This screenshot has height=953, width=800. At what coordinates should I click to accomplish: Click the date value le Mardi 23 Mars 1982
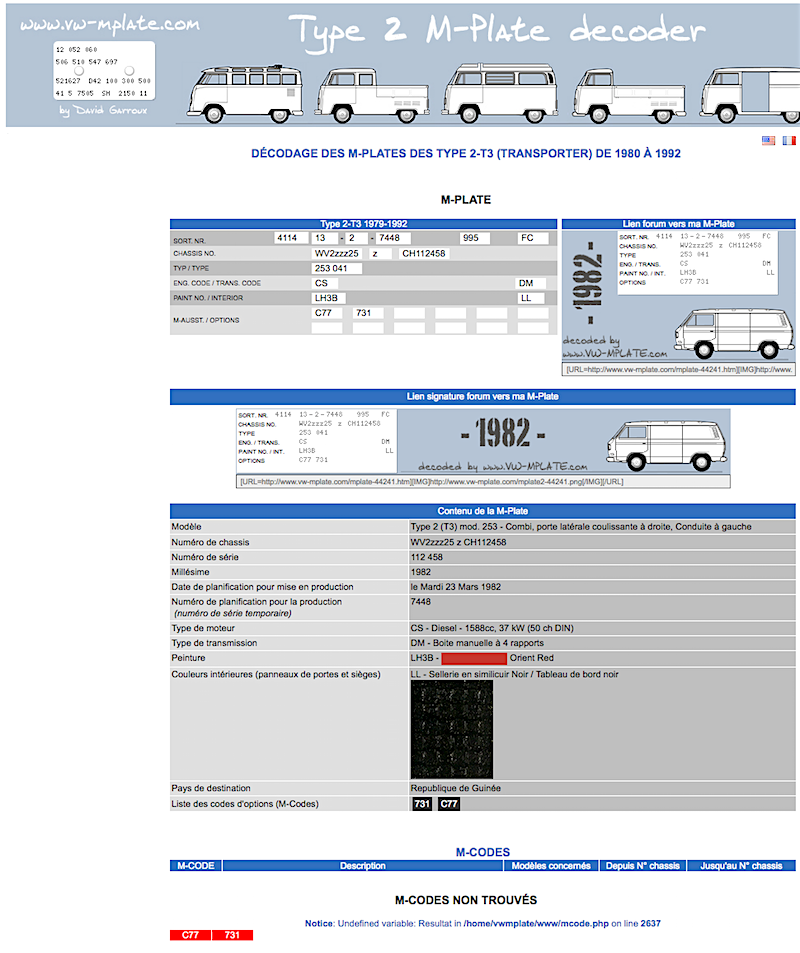[456, 587]
